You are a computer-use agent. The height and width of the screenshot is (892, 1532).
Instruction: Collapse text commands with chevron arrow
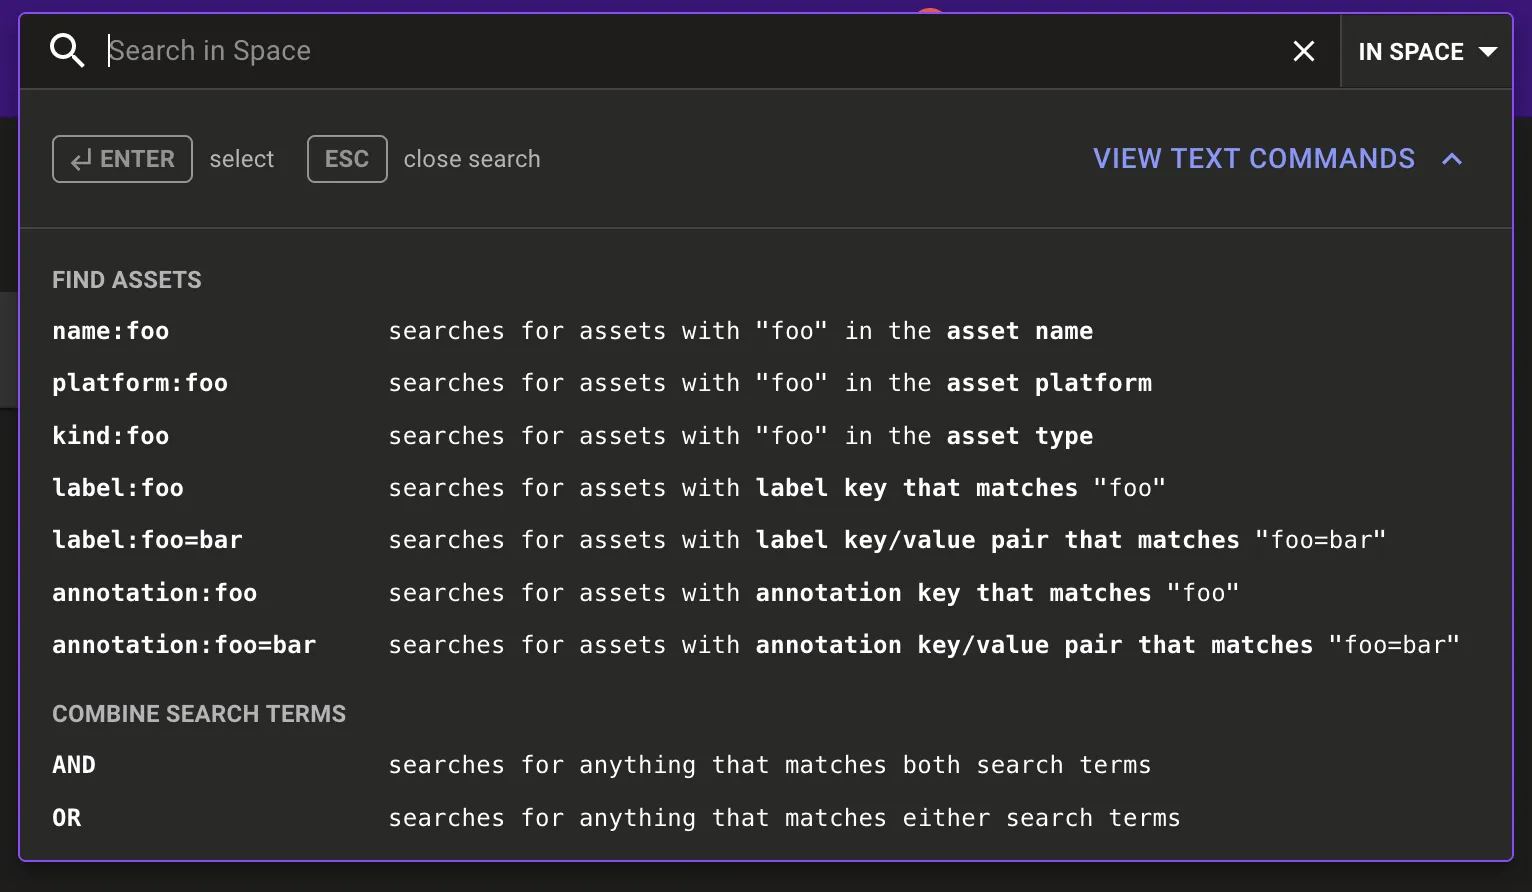1452,159
